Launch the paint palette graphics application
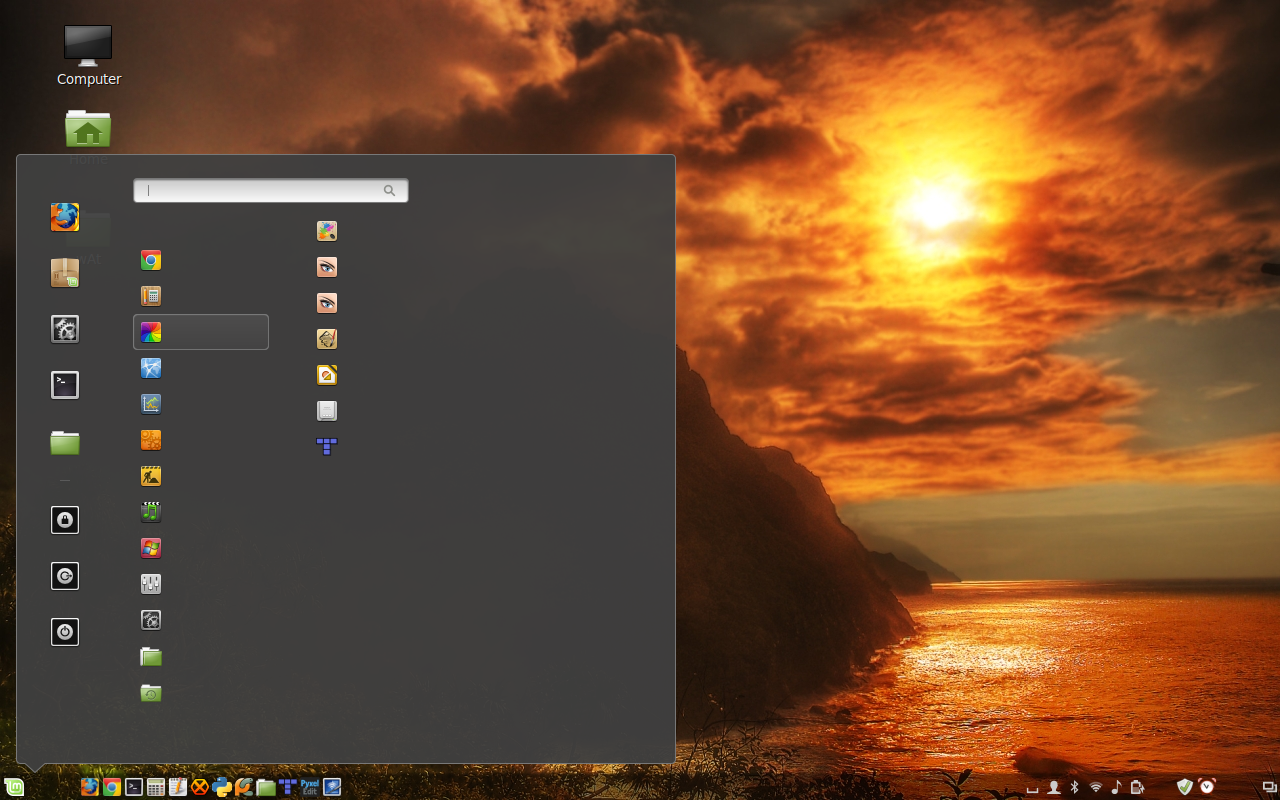This screenshot has height=800, width=1280. pyautogui.click(x=327, y=231)
